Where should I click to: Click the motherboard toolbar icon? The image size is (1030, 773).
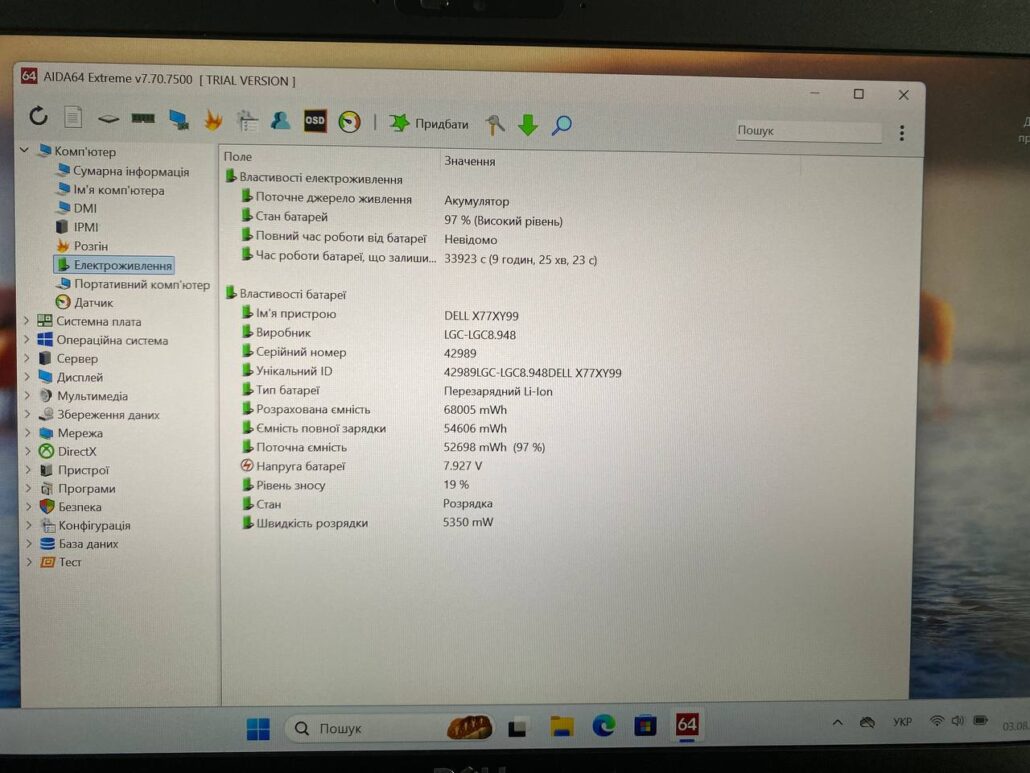[108, 119]
